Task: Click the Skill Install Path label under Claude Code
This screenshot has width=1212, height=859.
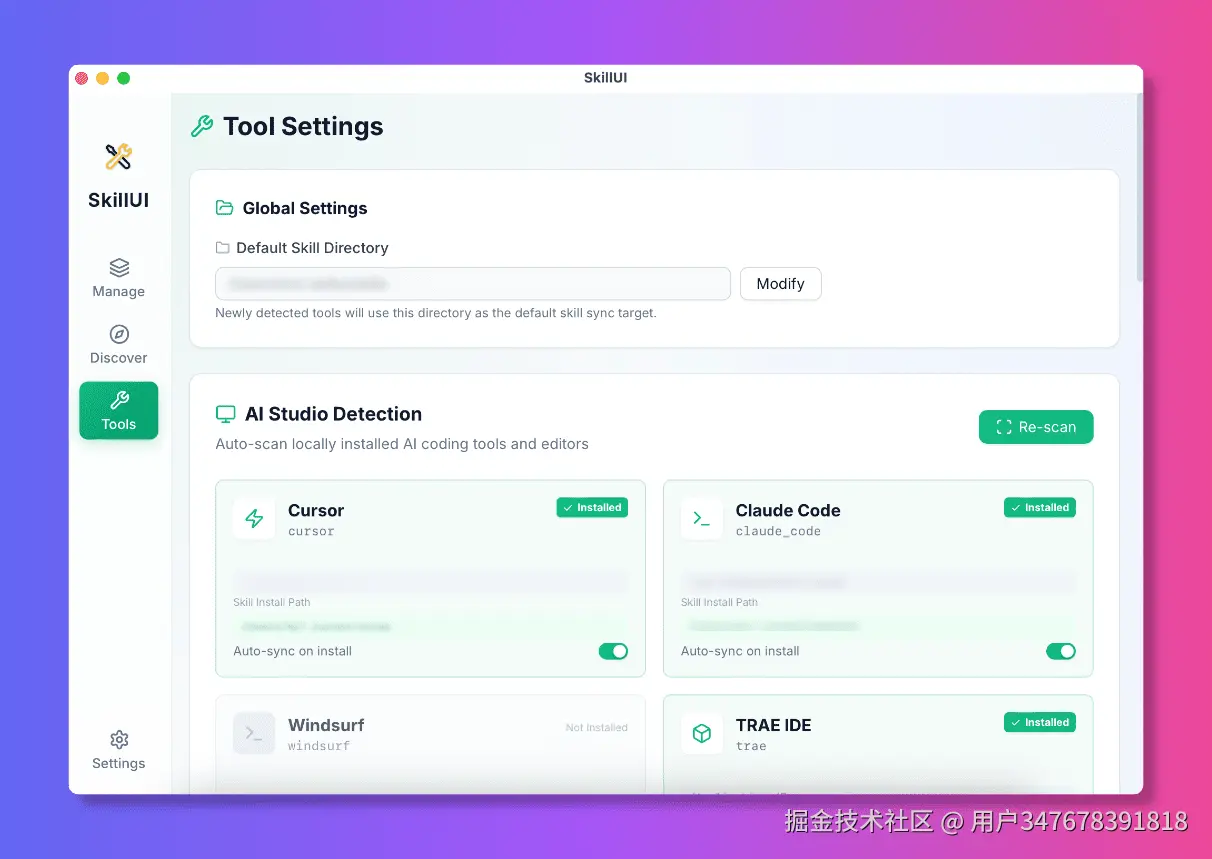Action: coord(719,603)
